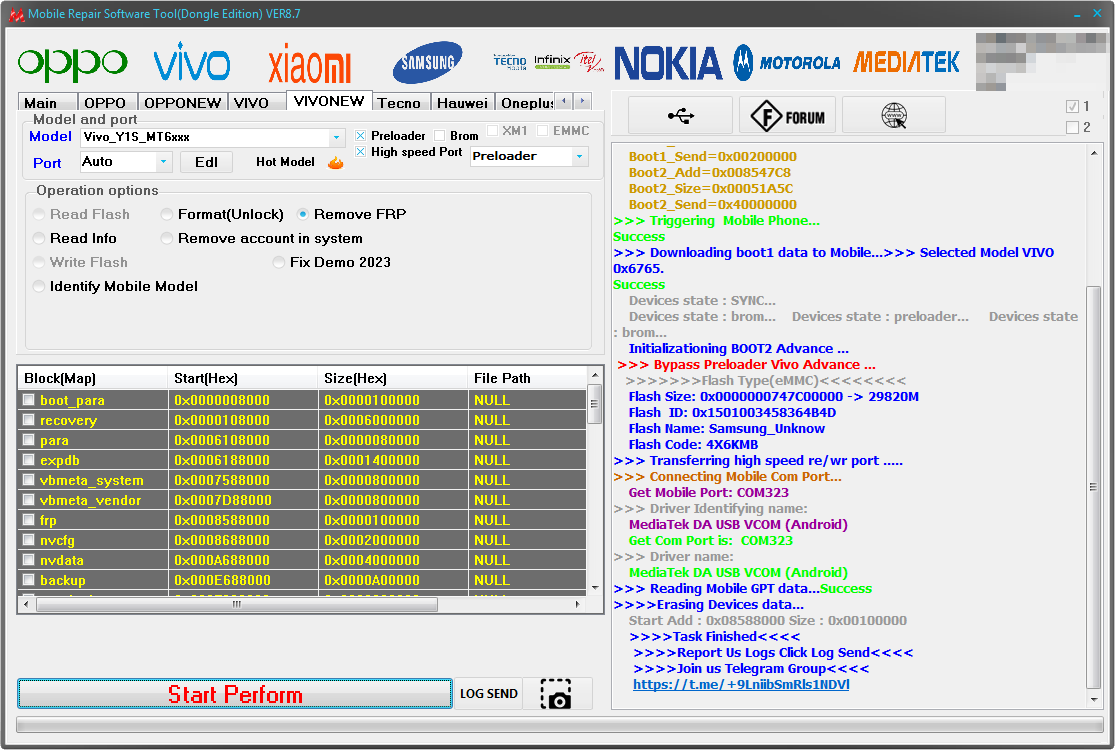Switch to the OPPO tab

pyautogui.click(x=105, y=103)
